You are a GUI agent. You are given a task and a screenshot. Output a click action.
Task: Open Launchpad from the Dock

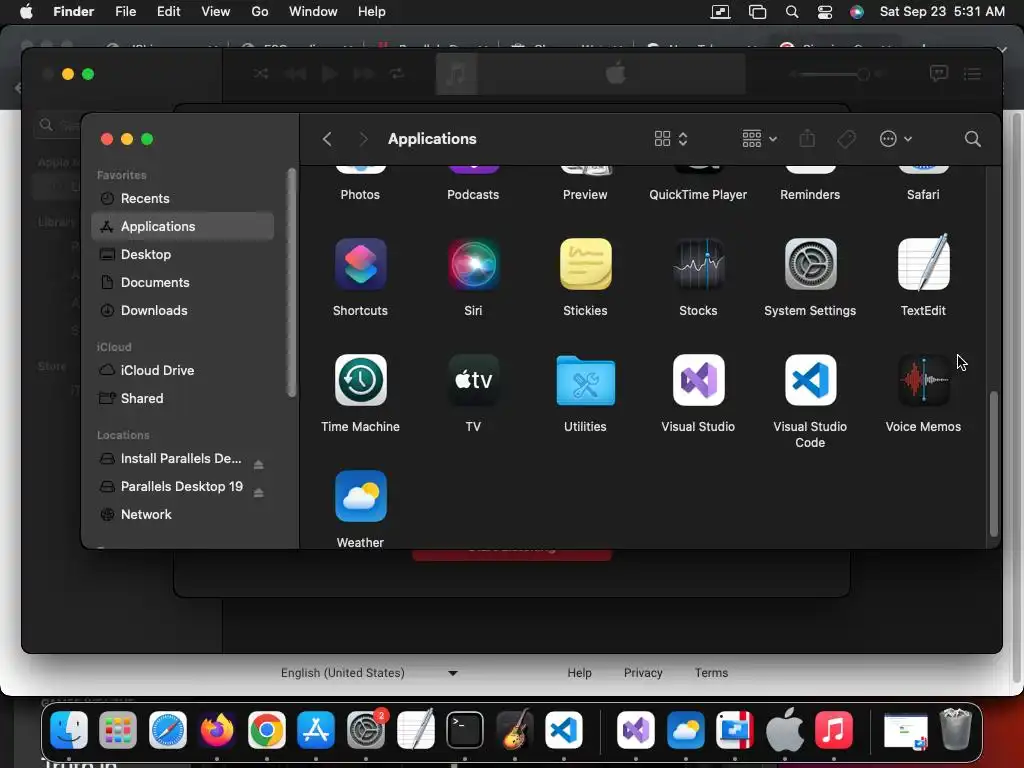118,730
